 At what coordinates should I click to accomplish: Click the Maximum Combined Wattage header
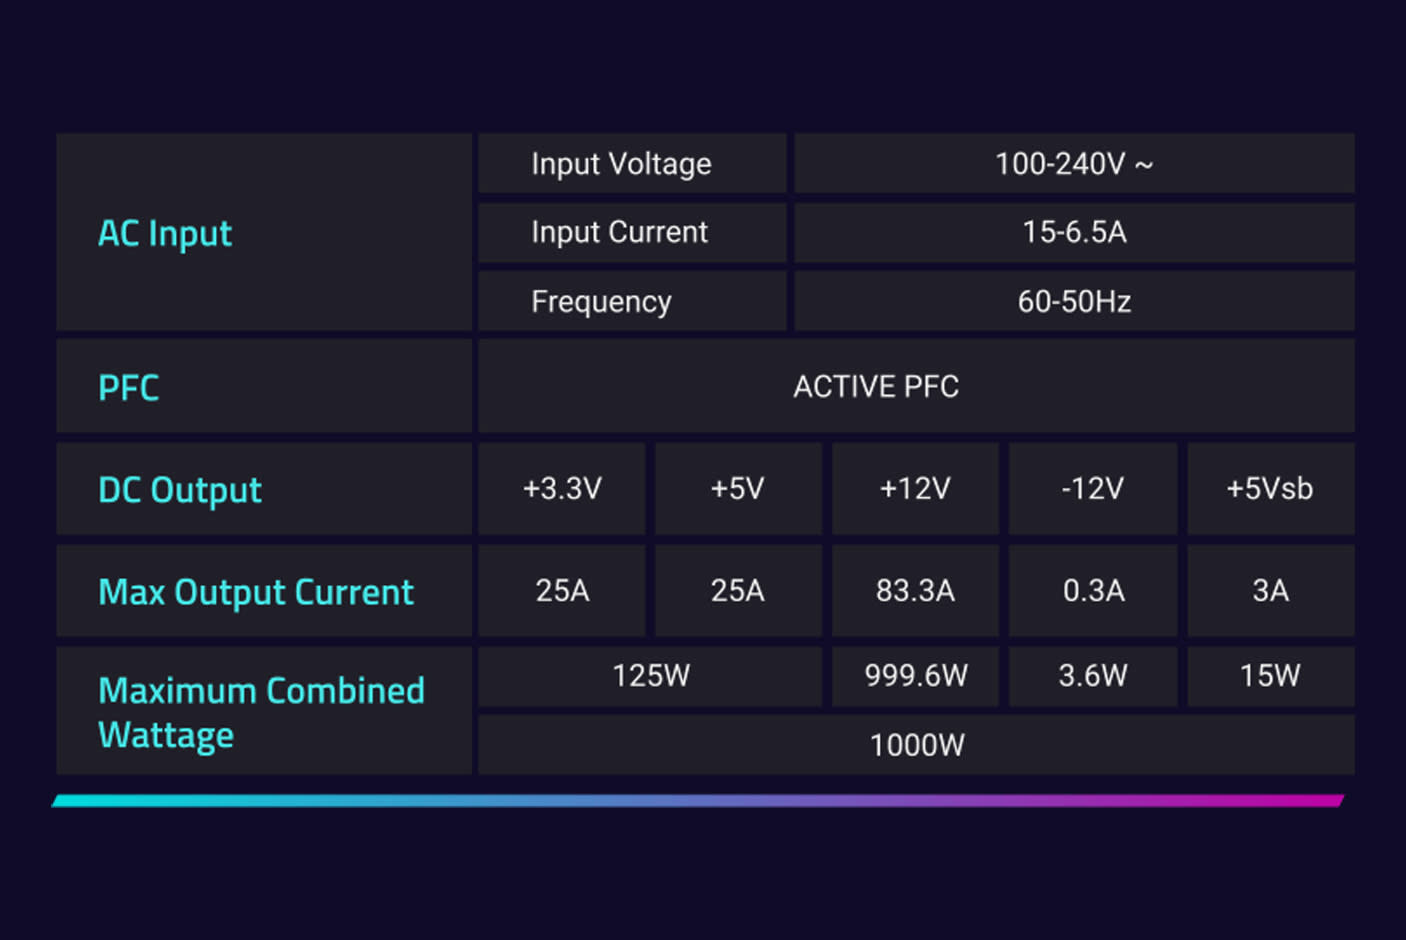(x=261, y=712)
